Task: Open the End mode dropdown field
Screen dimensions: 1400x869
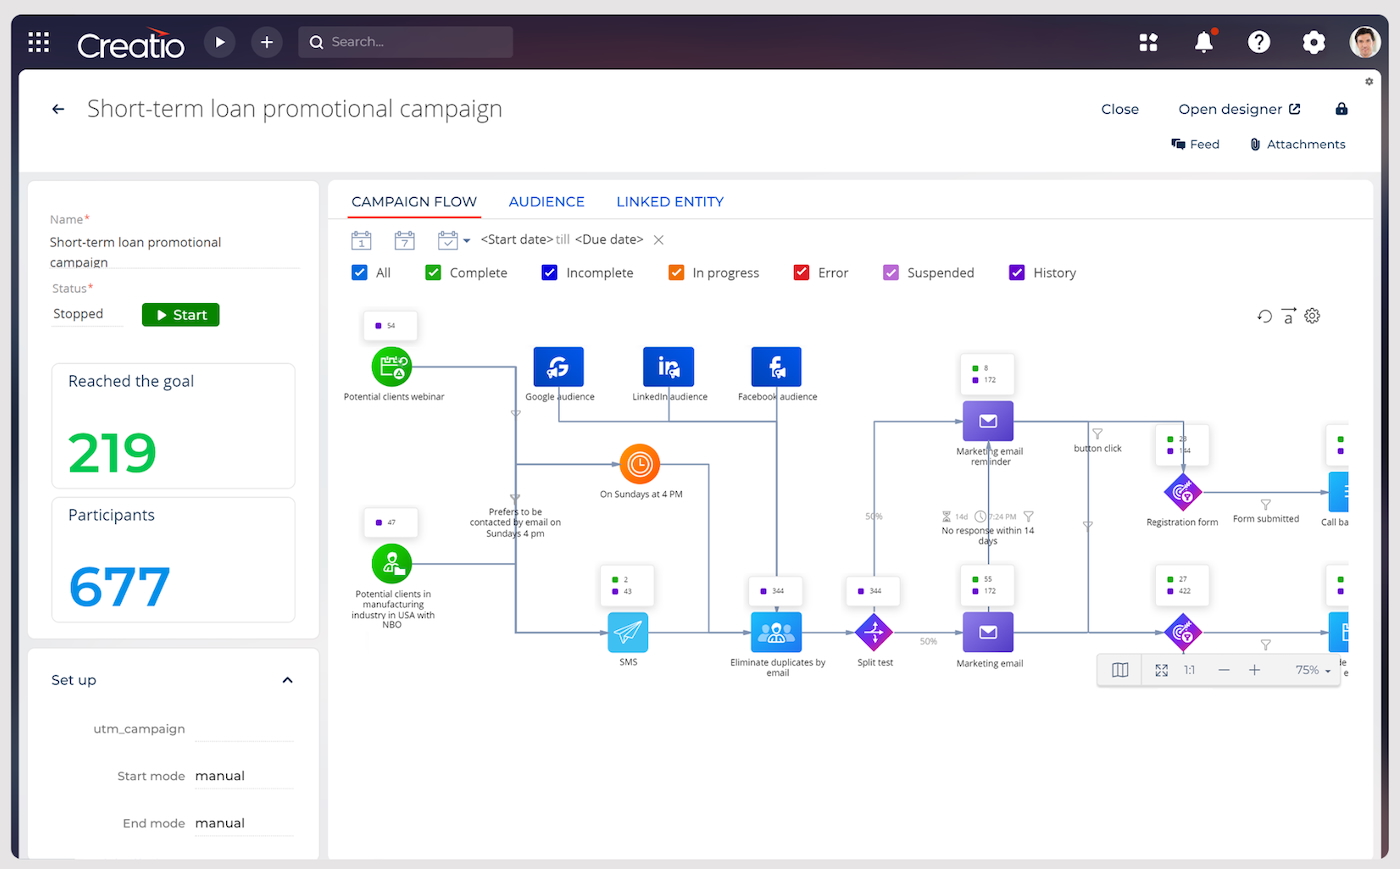Action: 244,823
